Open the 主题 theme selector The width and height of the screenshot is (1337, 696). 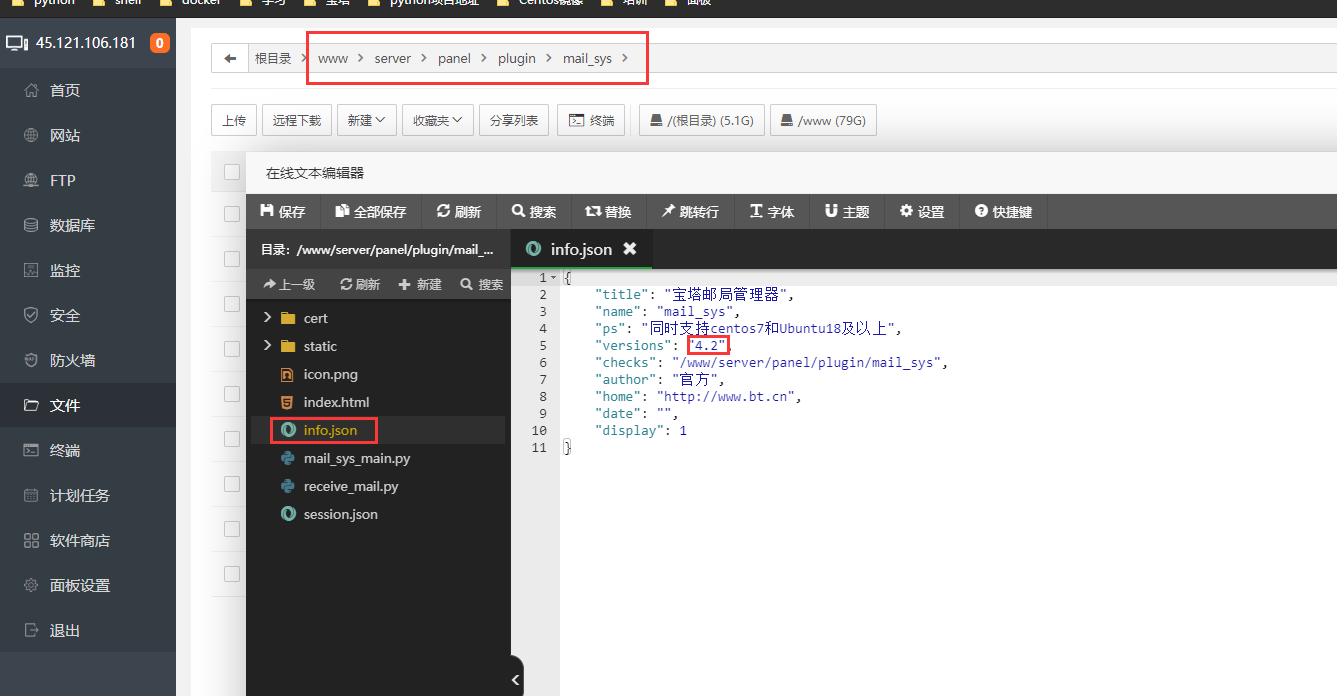(x=846, y=212)
